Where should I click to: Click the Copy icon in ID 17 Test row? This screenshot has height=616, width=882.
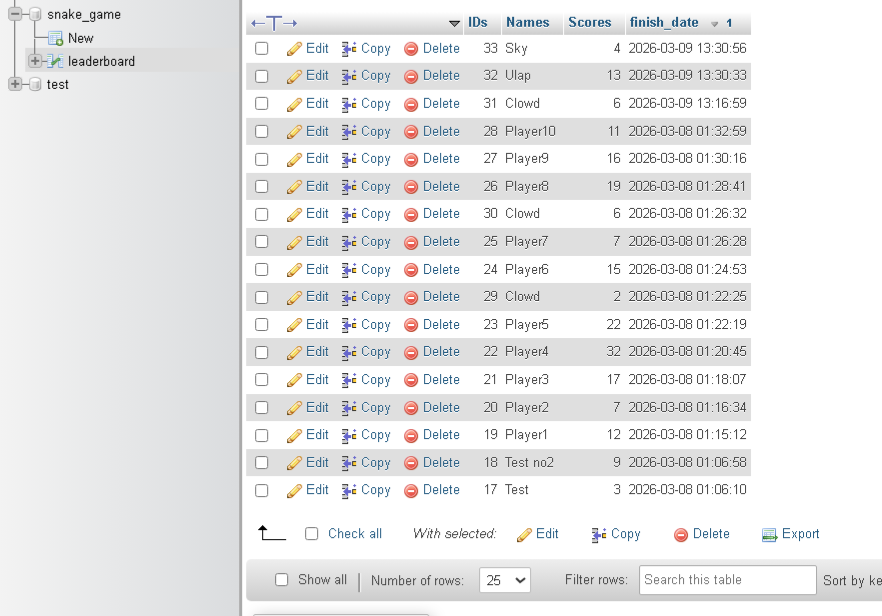pyautogui.click(x=349, y=491)
